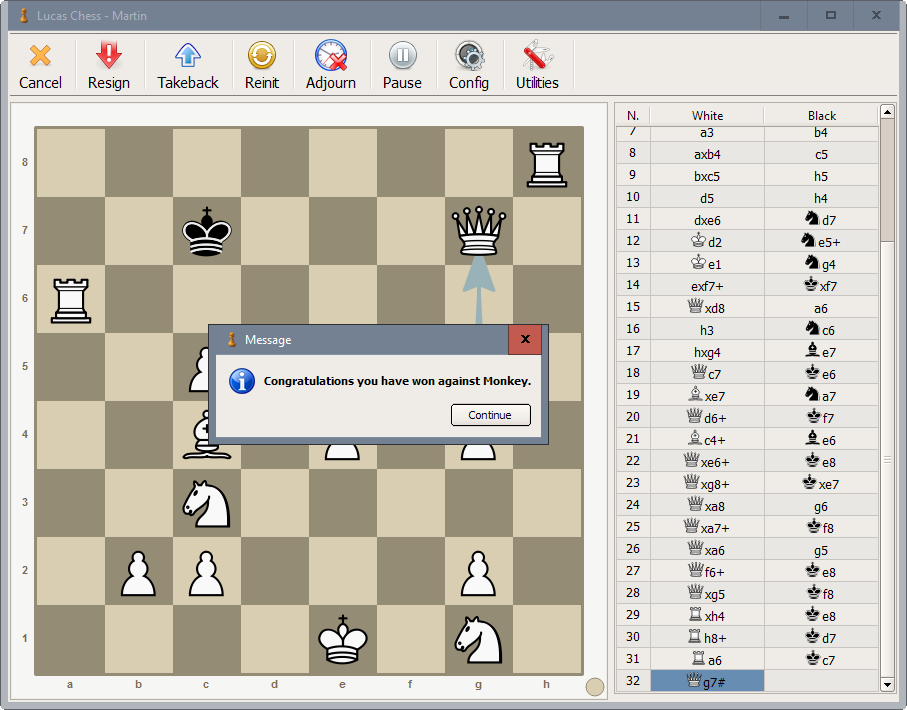This screenshot has width=907, height=710.
Task: Select move 21 white Bc4+ cell
Action: click(707, 440)
